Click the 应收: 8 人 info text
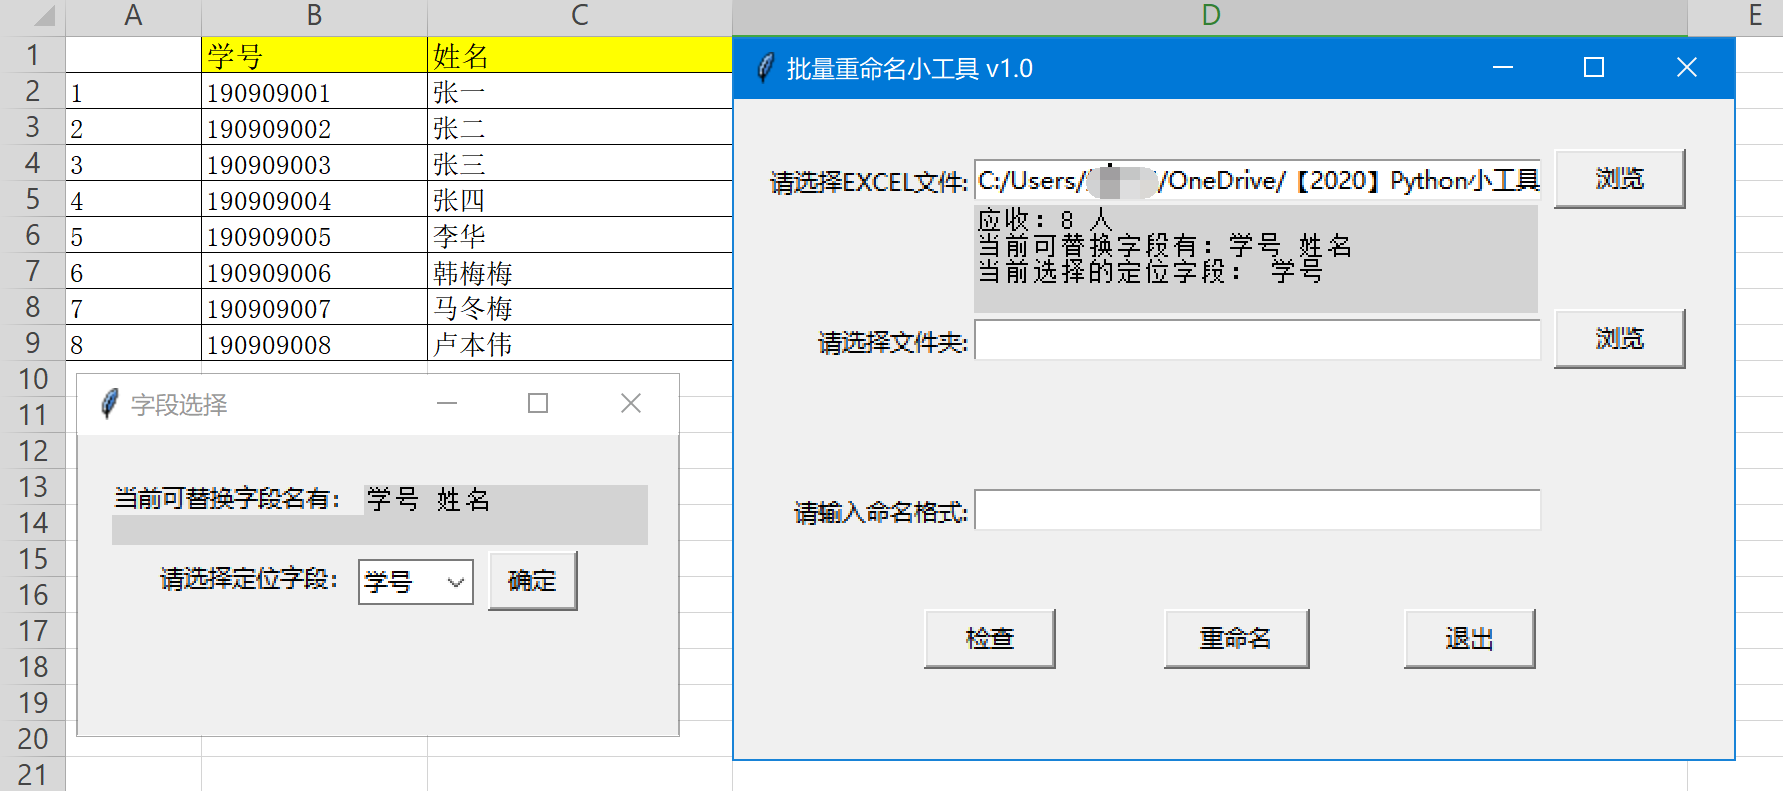Image resolution: width=1783 pixels, height=791 pixels. coord(1044,219)
